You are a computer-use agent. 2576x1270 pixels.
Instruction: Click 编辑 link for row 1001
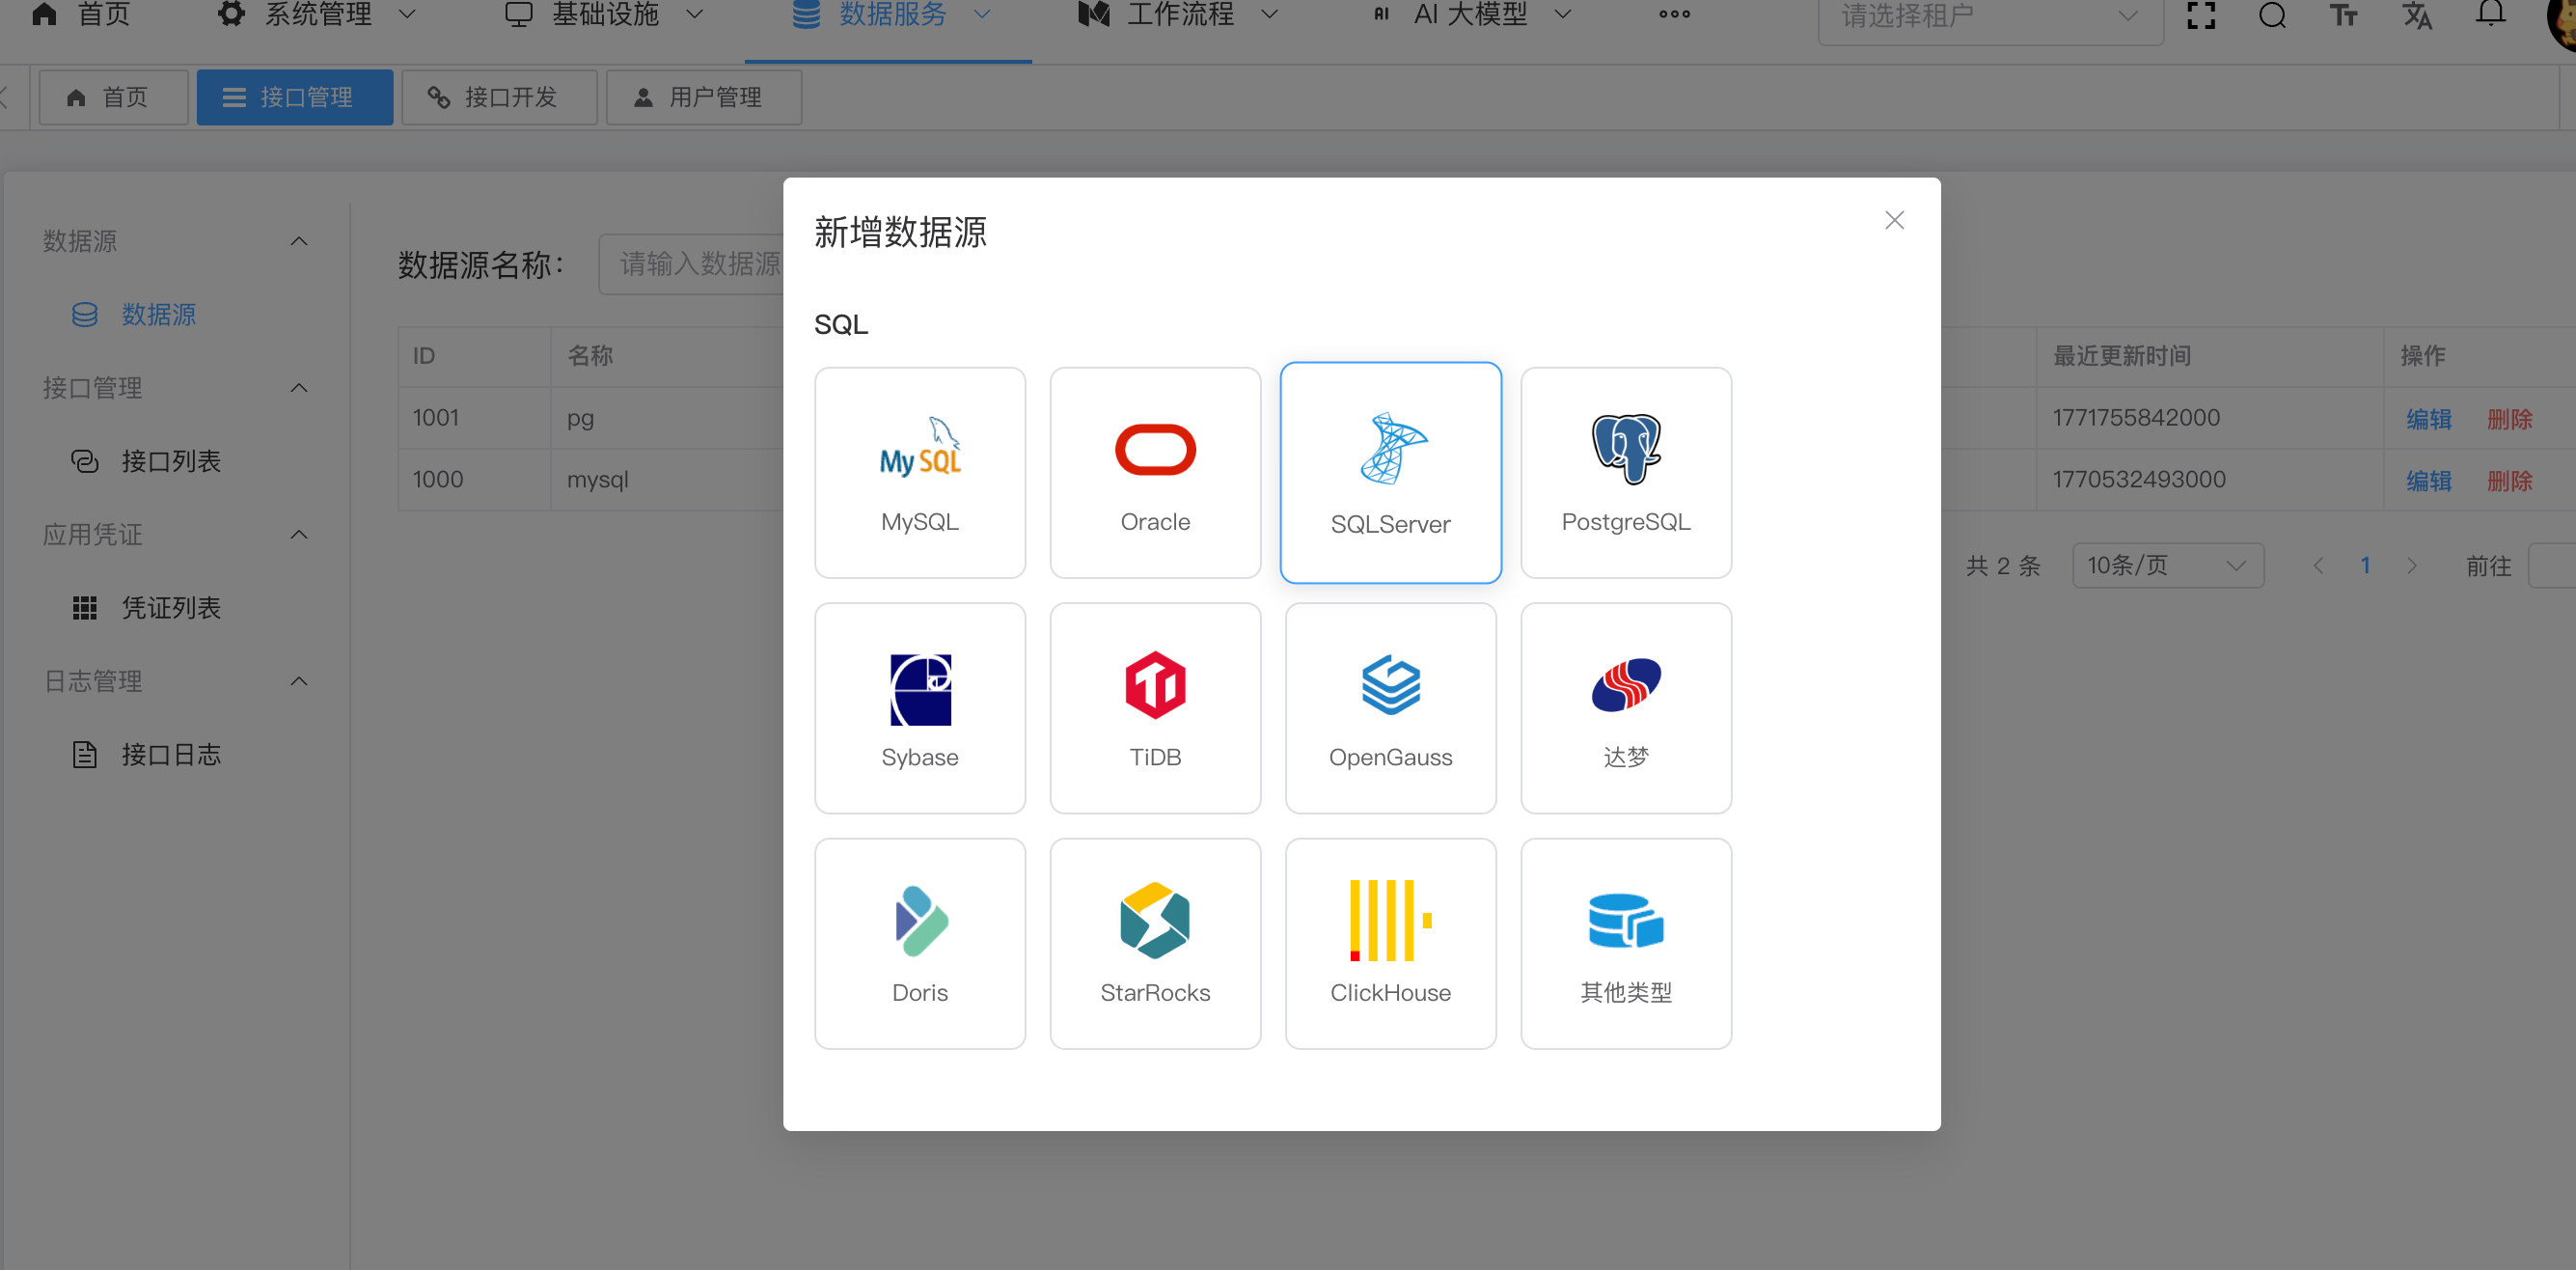(2427, 418)
